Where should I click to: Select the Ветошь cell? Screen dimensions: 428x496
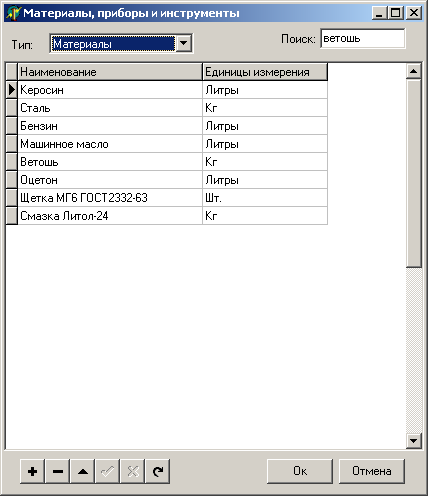coord(110,162)
